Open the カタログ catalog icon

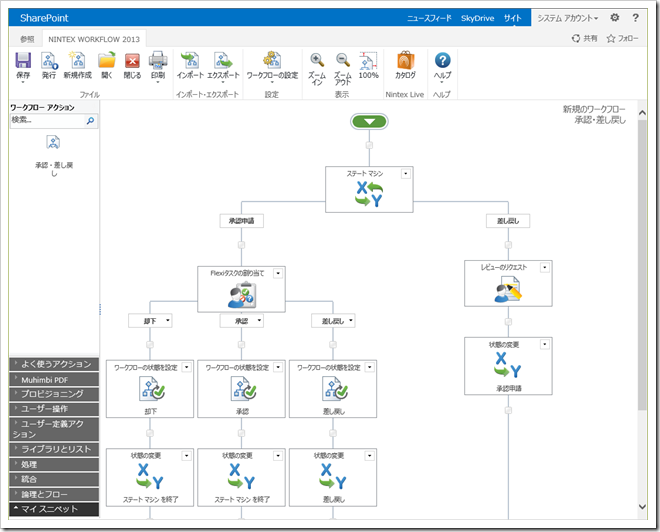[x=405, y=62]
